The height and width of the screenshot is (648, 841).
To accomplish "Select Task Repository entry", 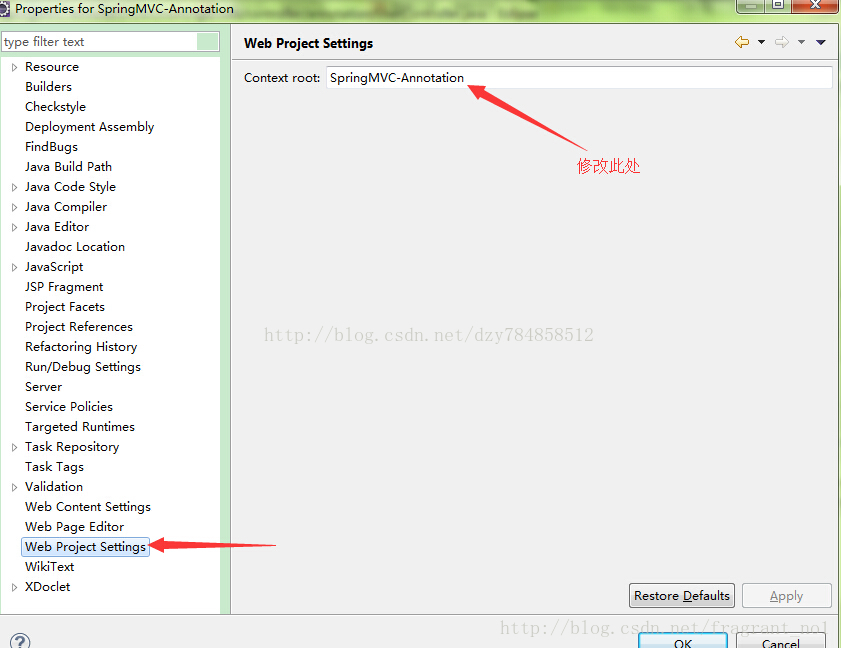I will pyautogui.click(x=72, y=447).
